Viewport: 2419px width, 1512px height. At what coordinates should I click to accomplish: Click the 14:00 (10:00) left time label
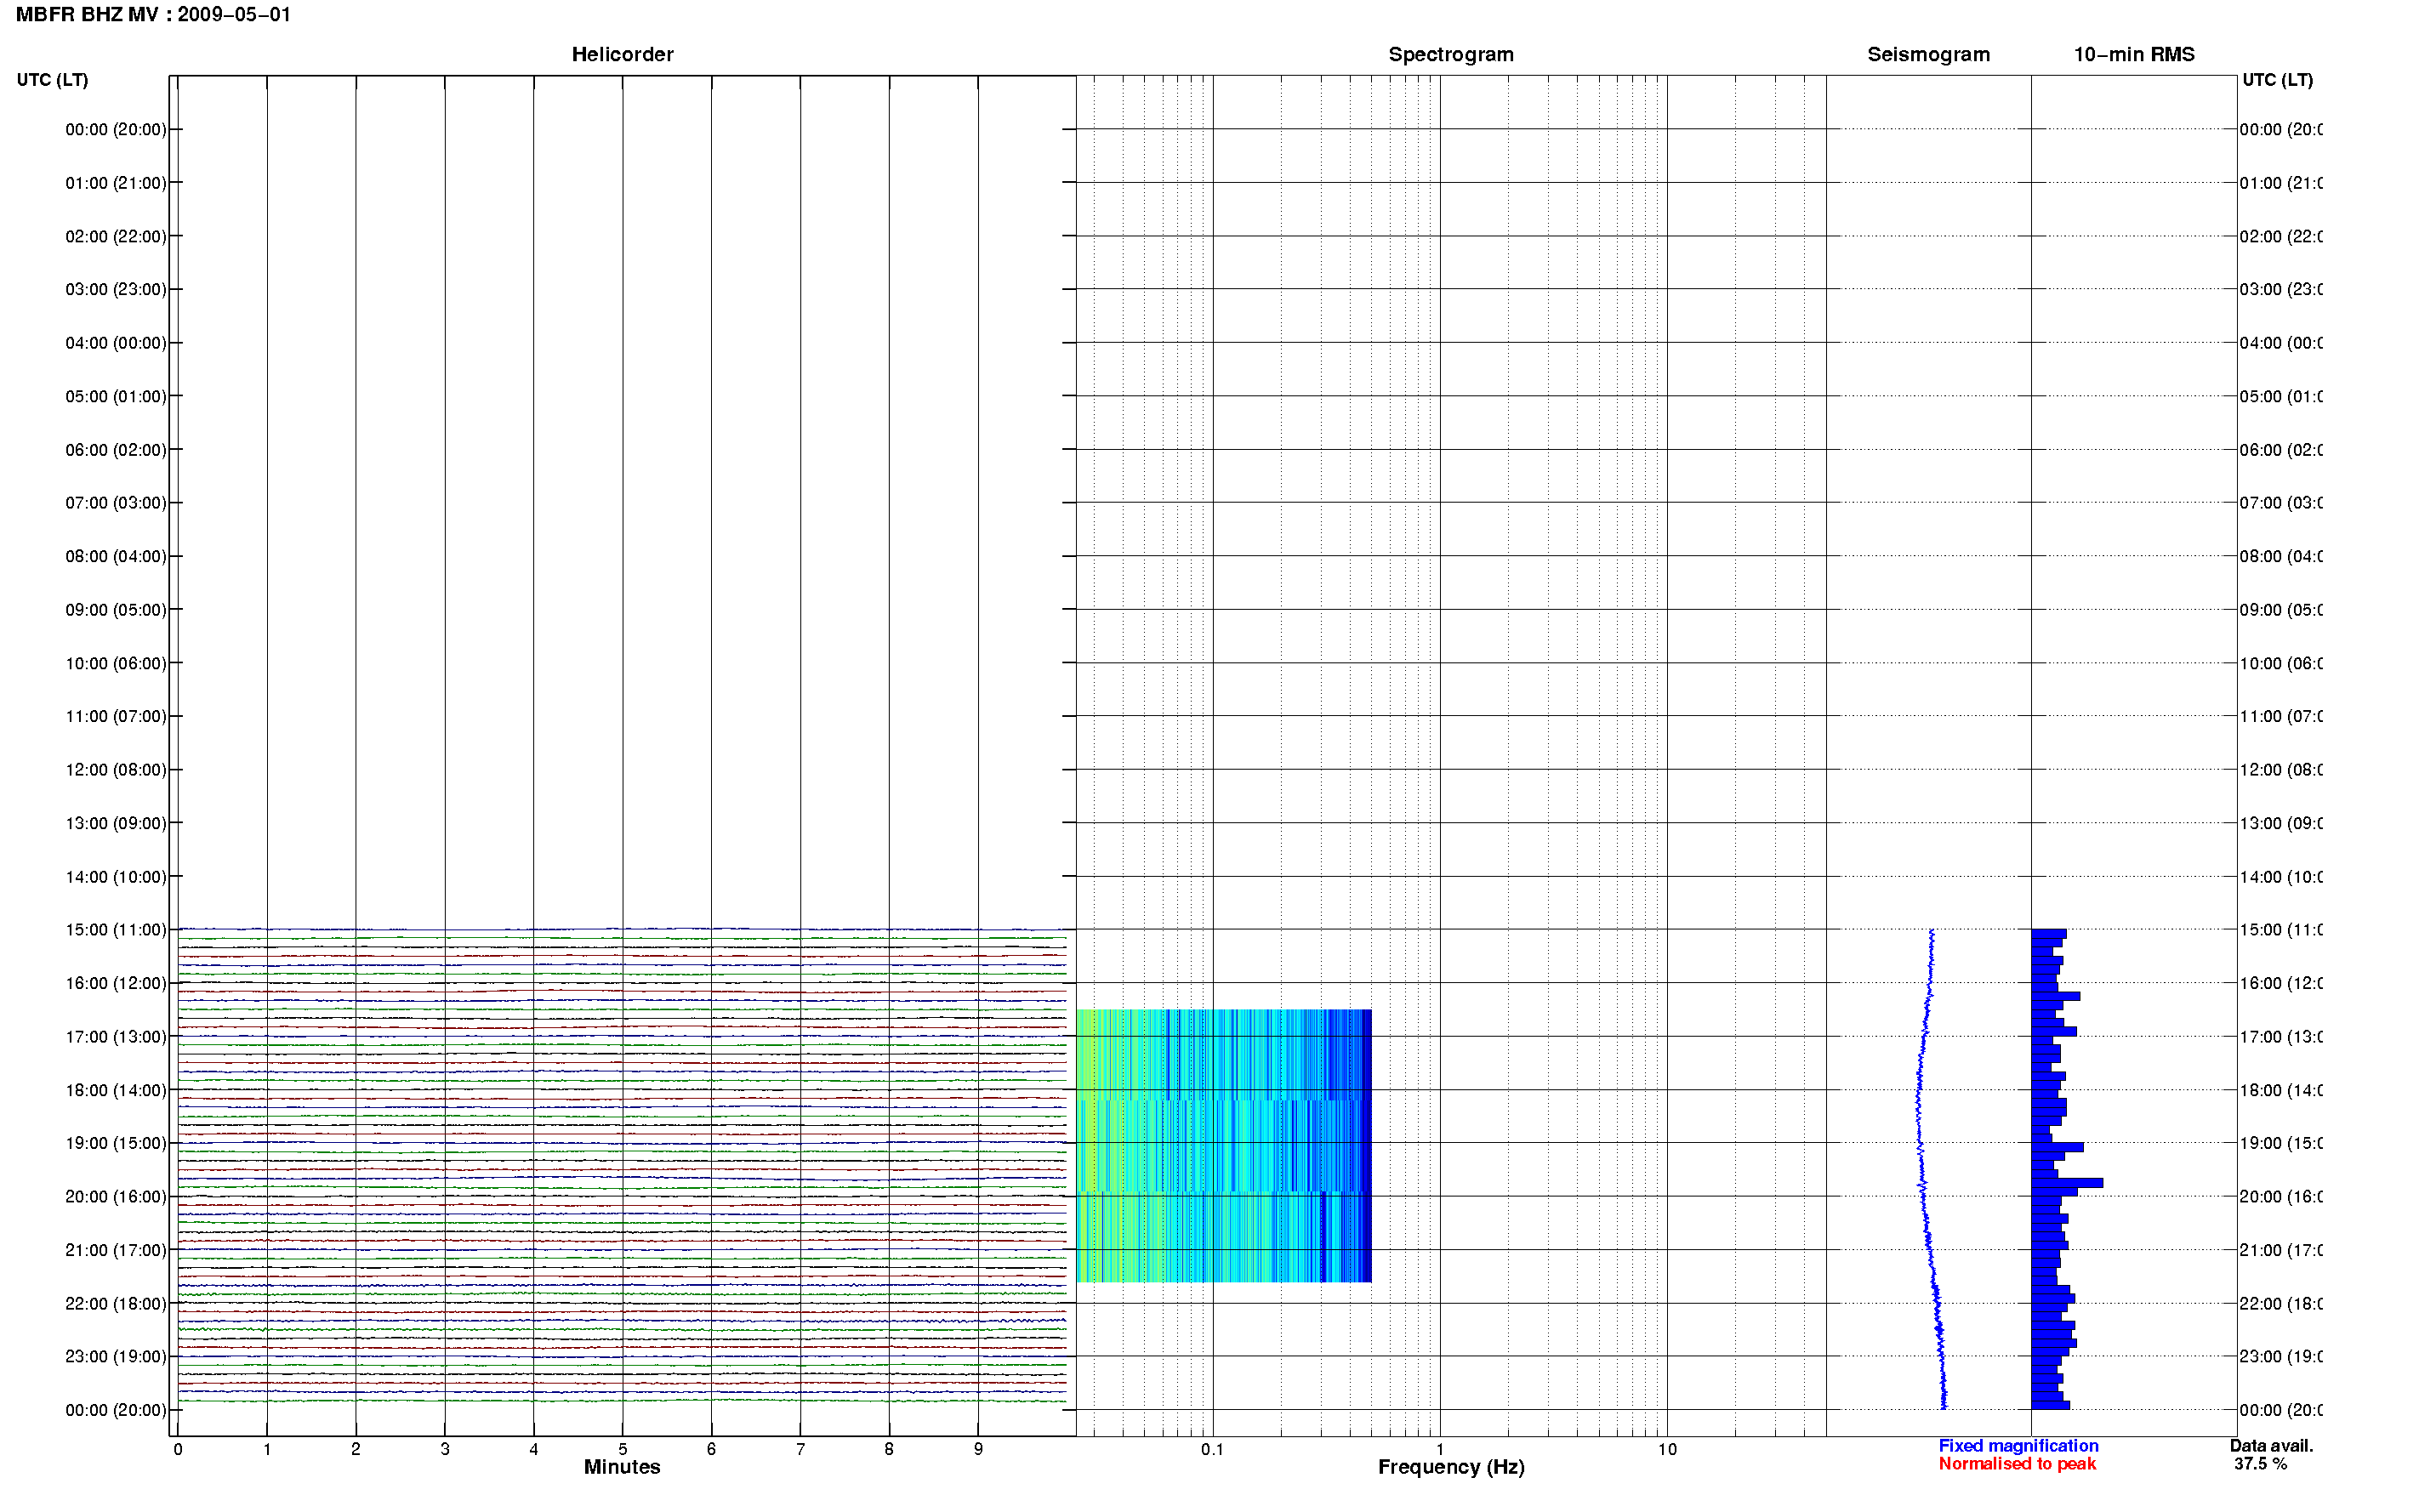[116, 877]
